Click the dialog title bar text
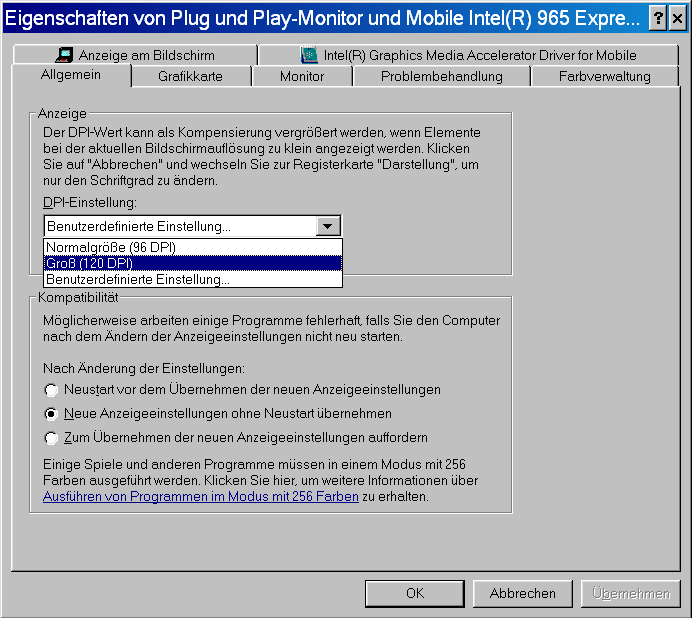 [322, 19]
